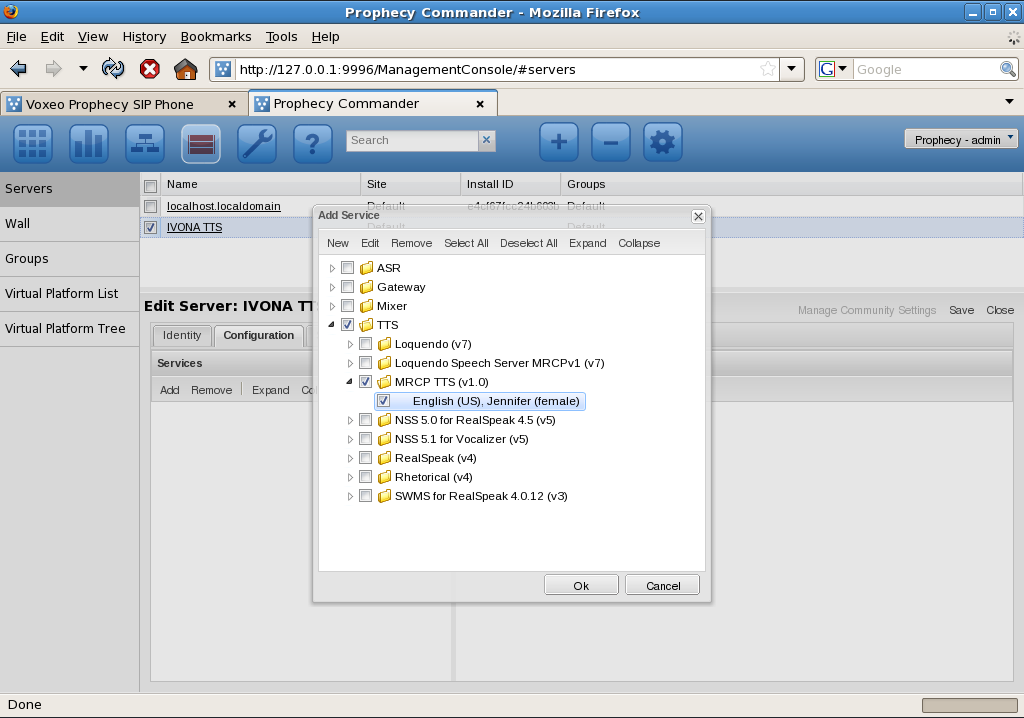The width and height of the screenshot is (1024, 718).
Task: Open the Firefox File menu
Action: click(16, 37)
